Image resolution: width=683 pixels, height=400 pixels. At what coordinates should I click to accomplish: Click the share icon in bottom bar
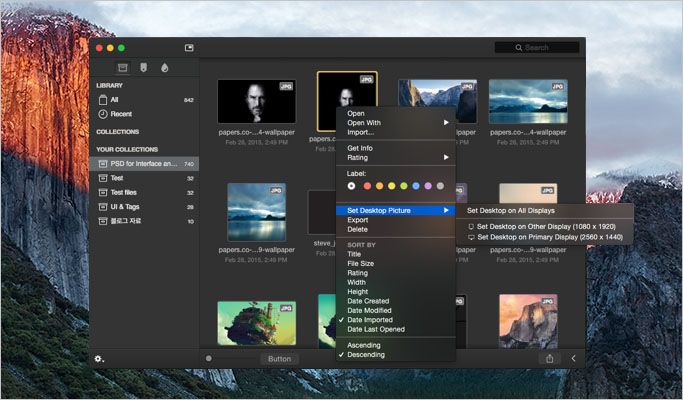point(550,359)
